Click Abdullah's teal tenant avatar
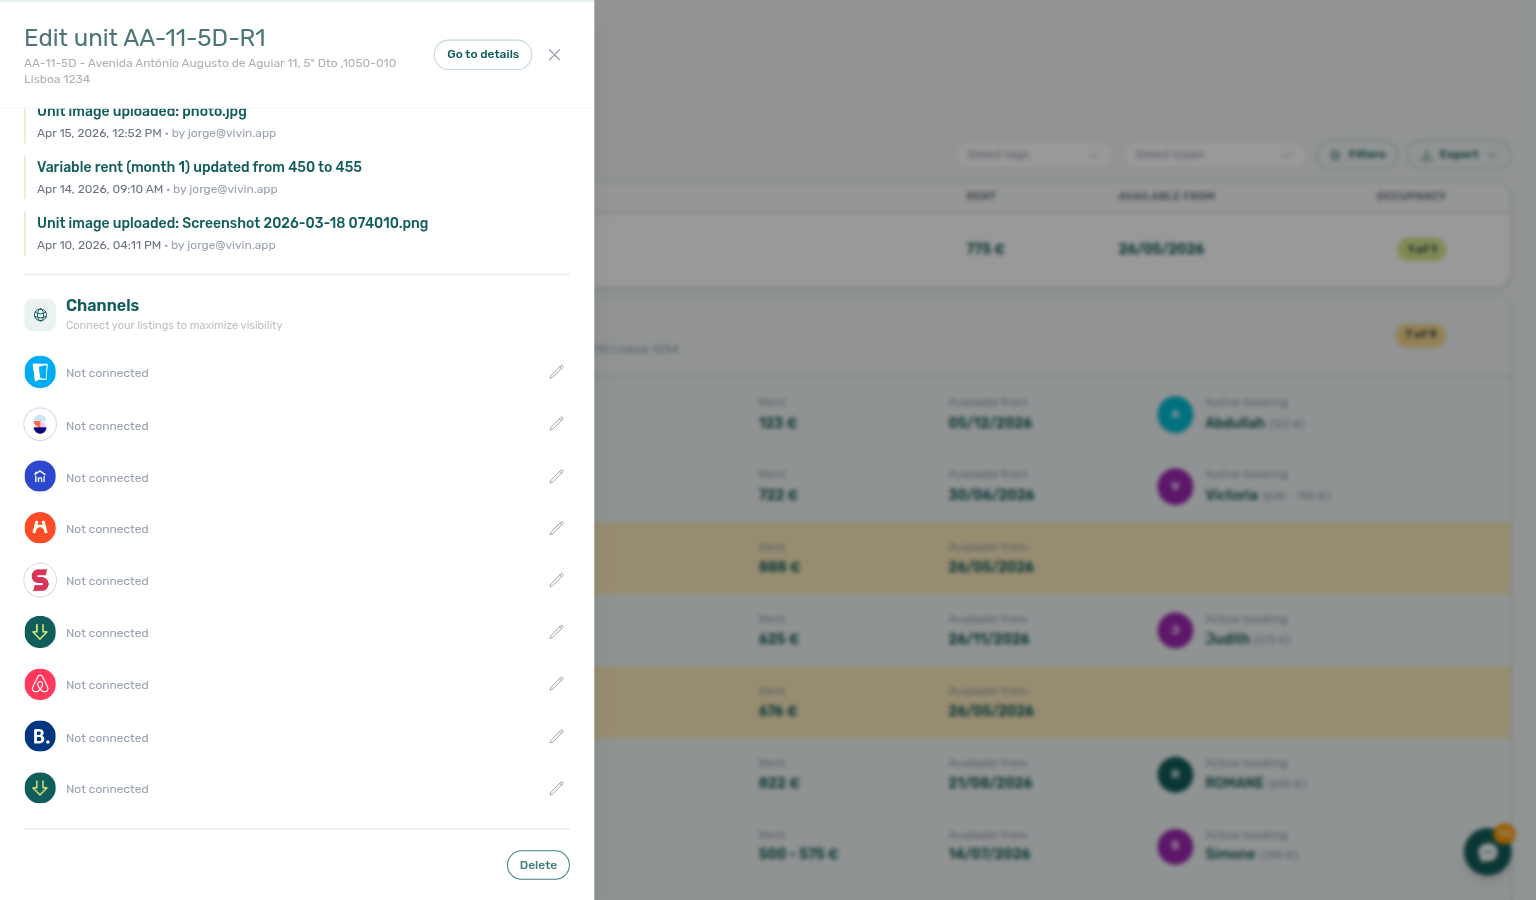The width and height of the screenshot is (1536, 900). point(1175,414)
